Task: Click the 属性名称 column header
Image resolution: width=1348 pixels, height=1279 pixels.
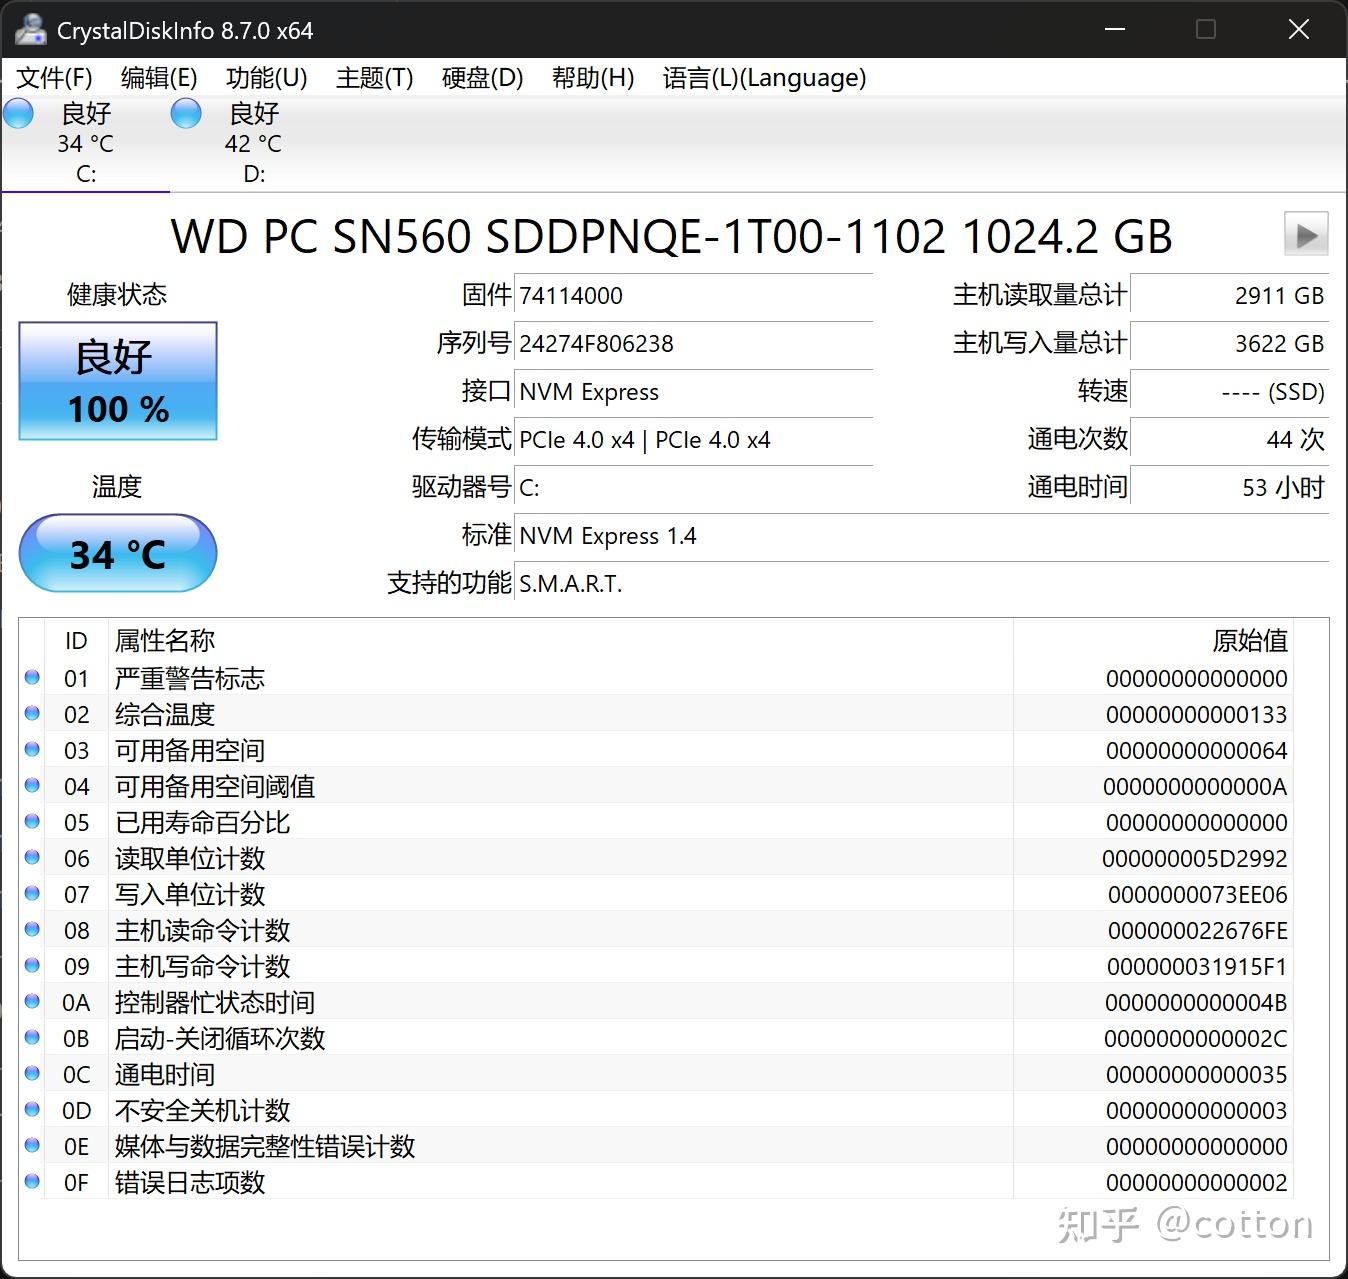Action: pos(560,640)
